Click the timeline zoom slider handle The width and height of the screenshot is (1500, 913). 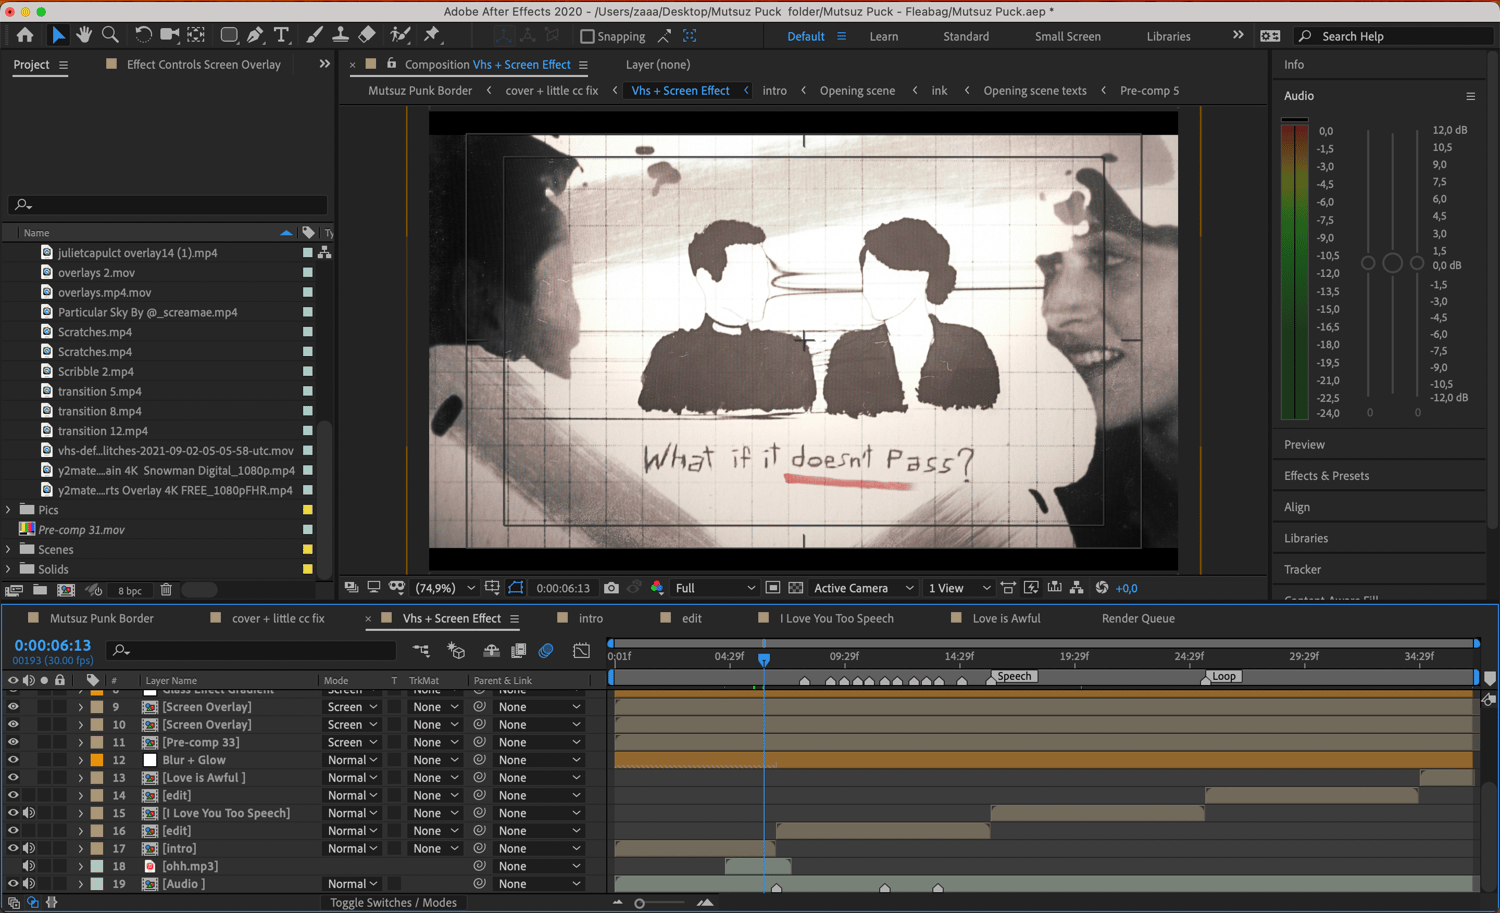click(x=639, y=903)
